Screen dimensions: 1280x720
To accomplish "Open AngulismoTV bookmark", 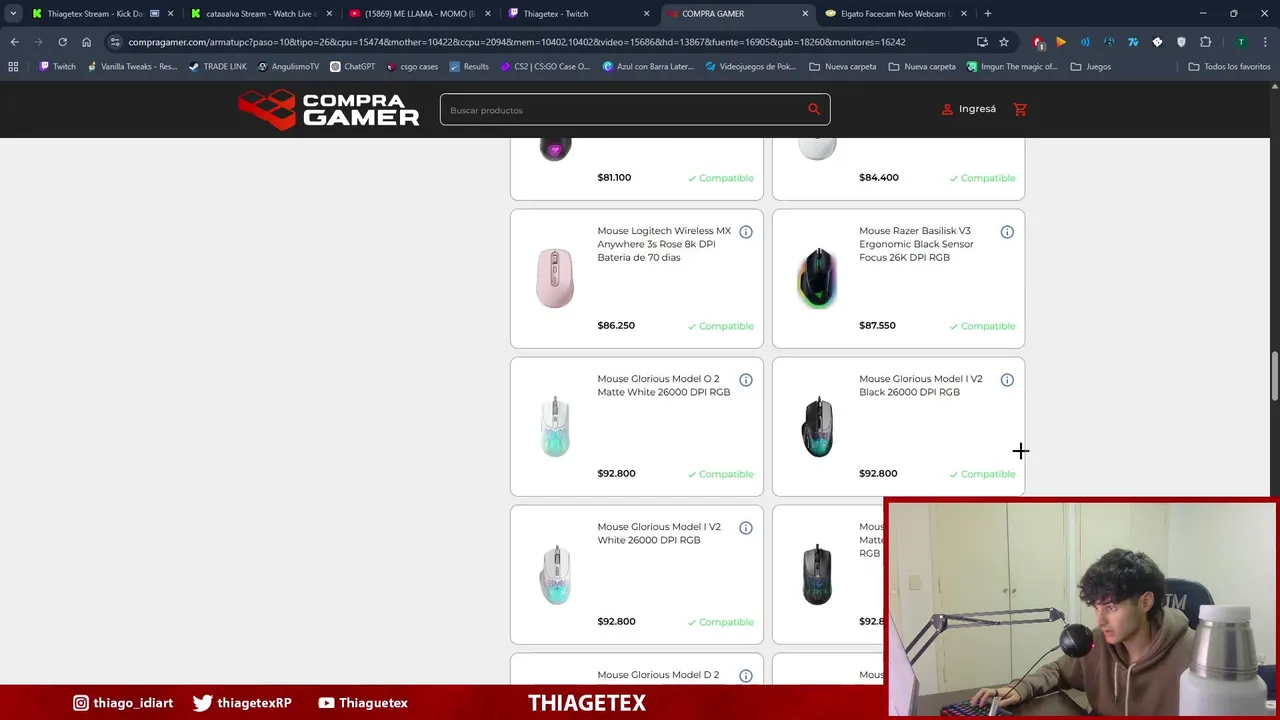I will (x=288, y=66).
